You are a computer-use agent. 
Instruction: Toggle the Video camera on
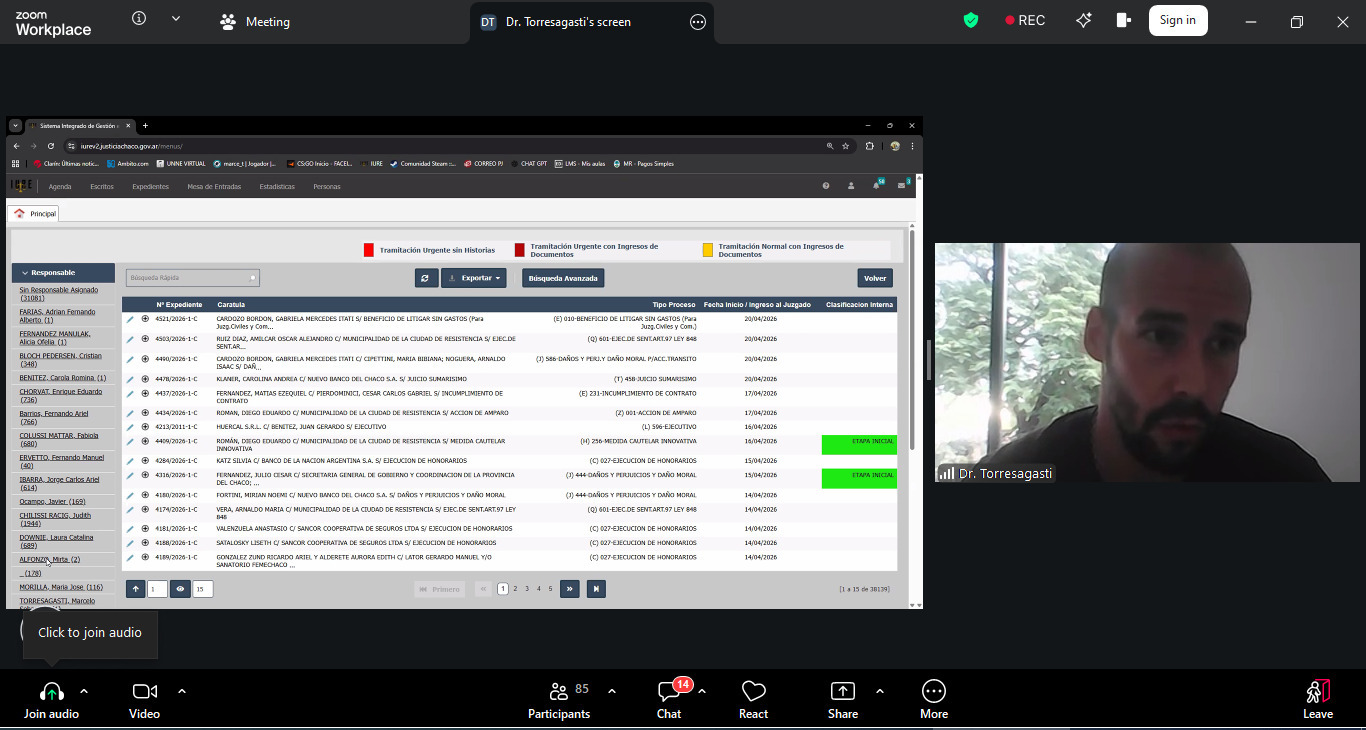tap(145, 699)
